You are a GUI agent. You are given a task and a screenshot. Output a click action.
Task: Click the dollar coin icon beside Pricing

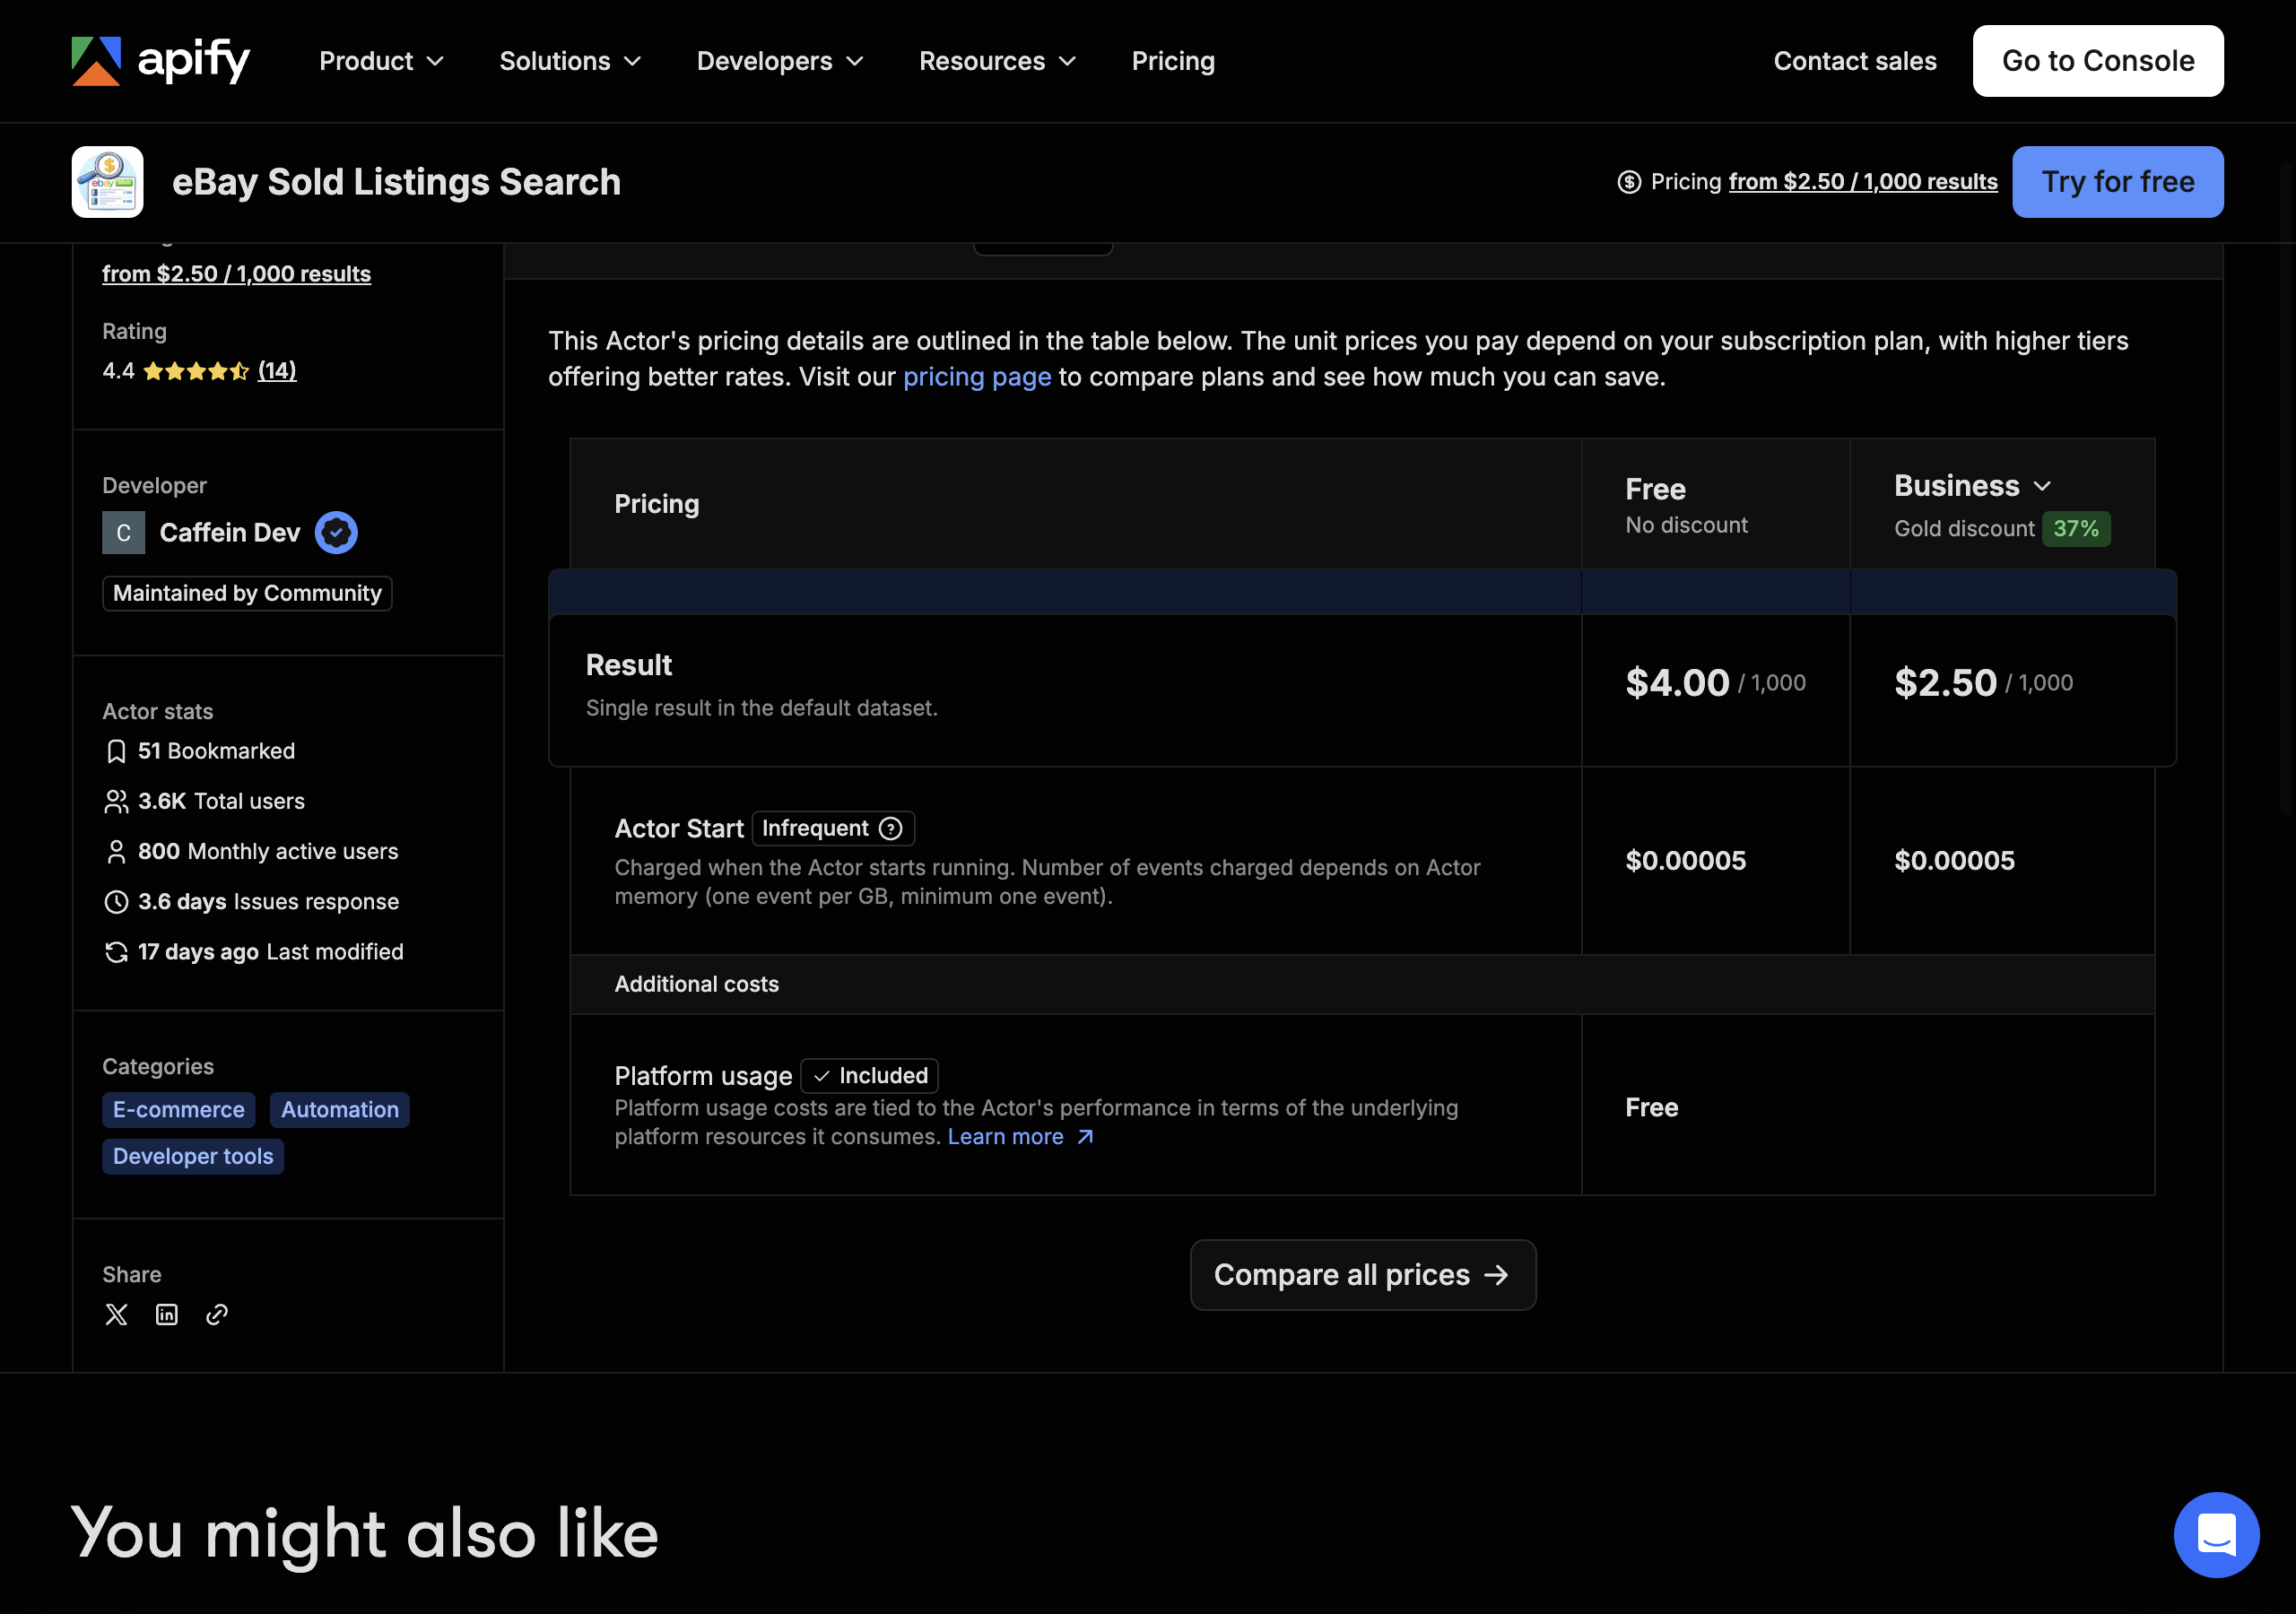(x=1629, y=182)
